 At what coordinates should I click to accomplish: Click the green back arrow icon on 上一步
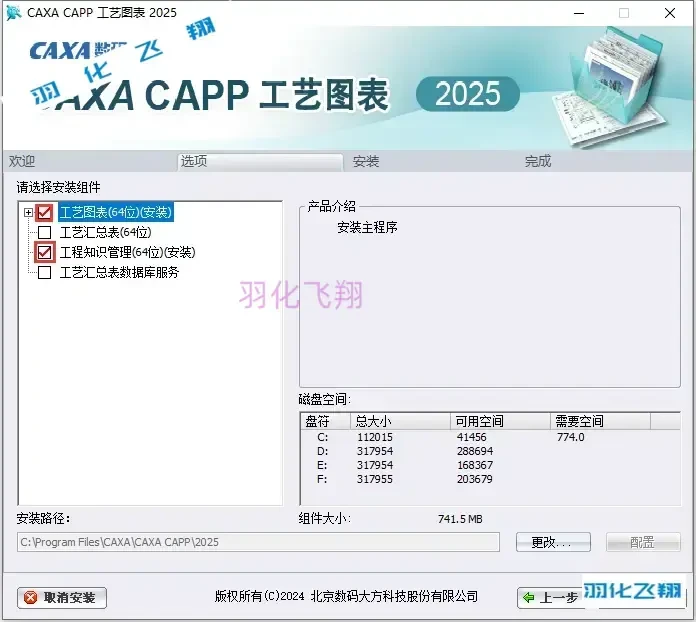pyautogui.click(x=529, y=598)
